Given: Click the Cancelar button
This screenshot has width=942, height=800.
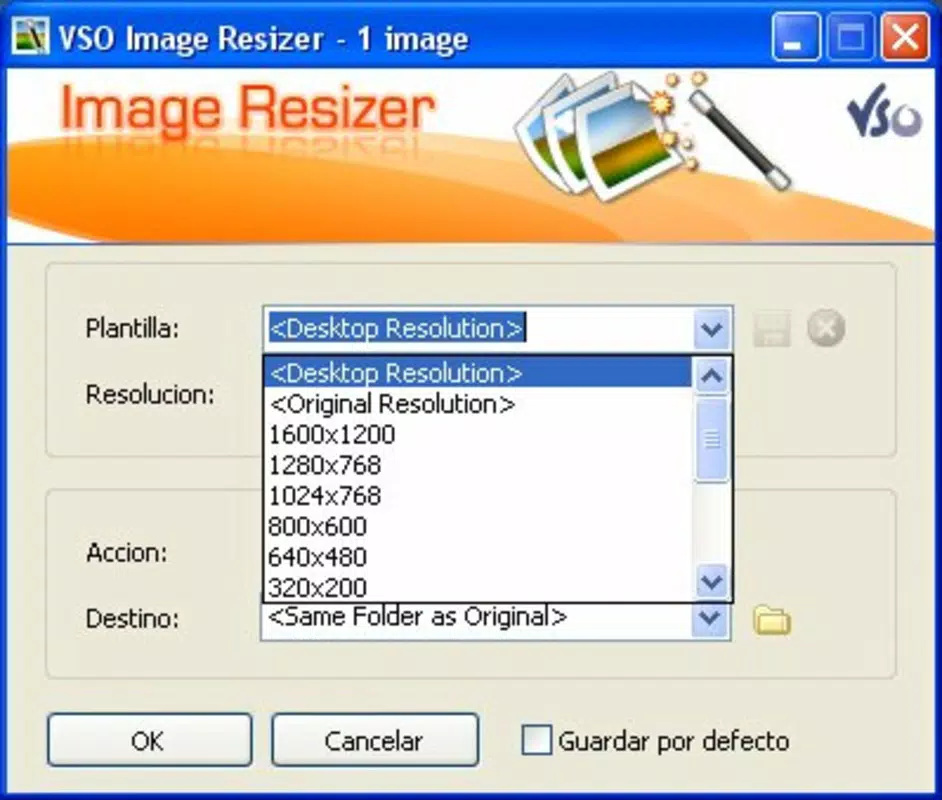Looking at the screenshot, I should point(375,740).
